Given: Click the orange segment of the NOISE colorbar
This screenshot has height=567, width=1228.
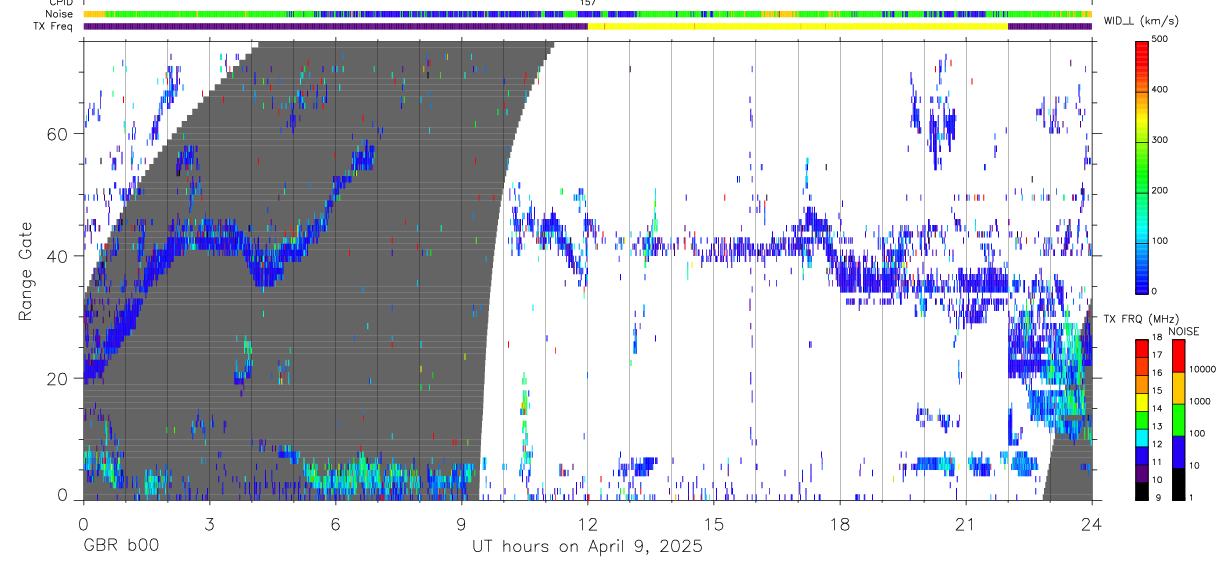Looking at the screenshot, I should tap(1178, 388).
